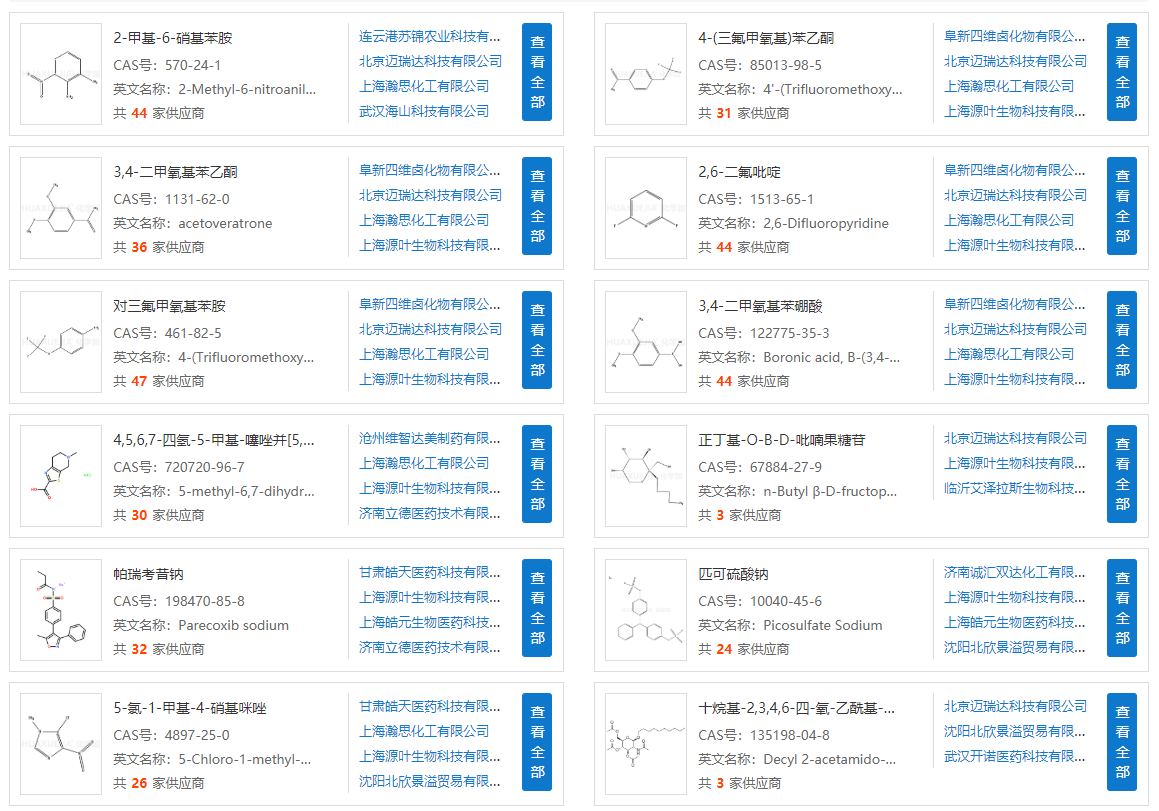1159x811 pixels.
Task: Open the 对三氟甲氧基苯胺 structure thumbnail
Action: (x=61, y=342)
